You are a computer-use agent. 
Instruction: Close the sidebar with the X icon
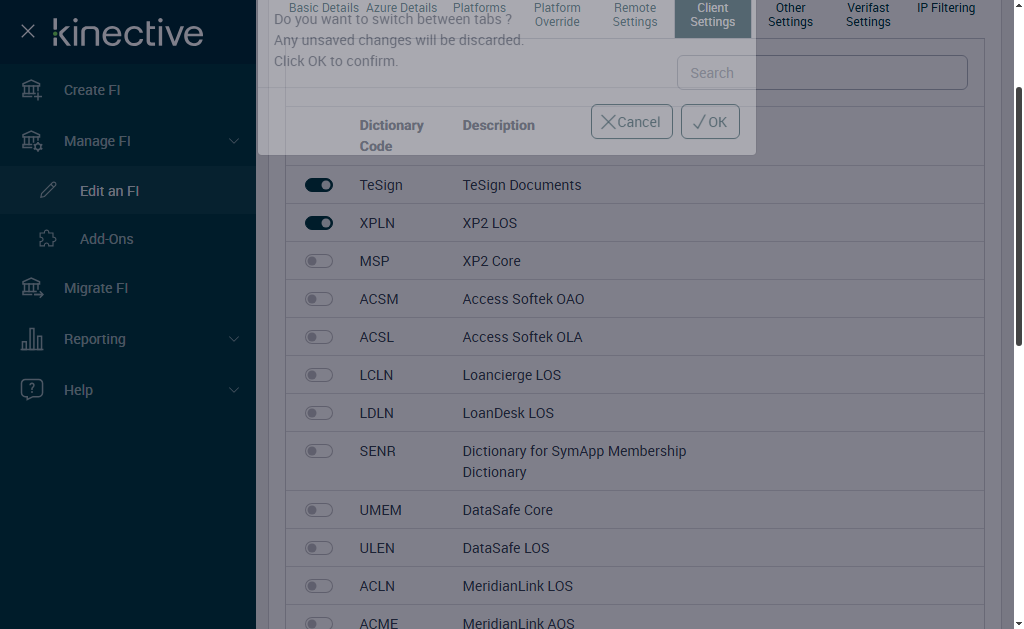click(x=27, y=31)
